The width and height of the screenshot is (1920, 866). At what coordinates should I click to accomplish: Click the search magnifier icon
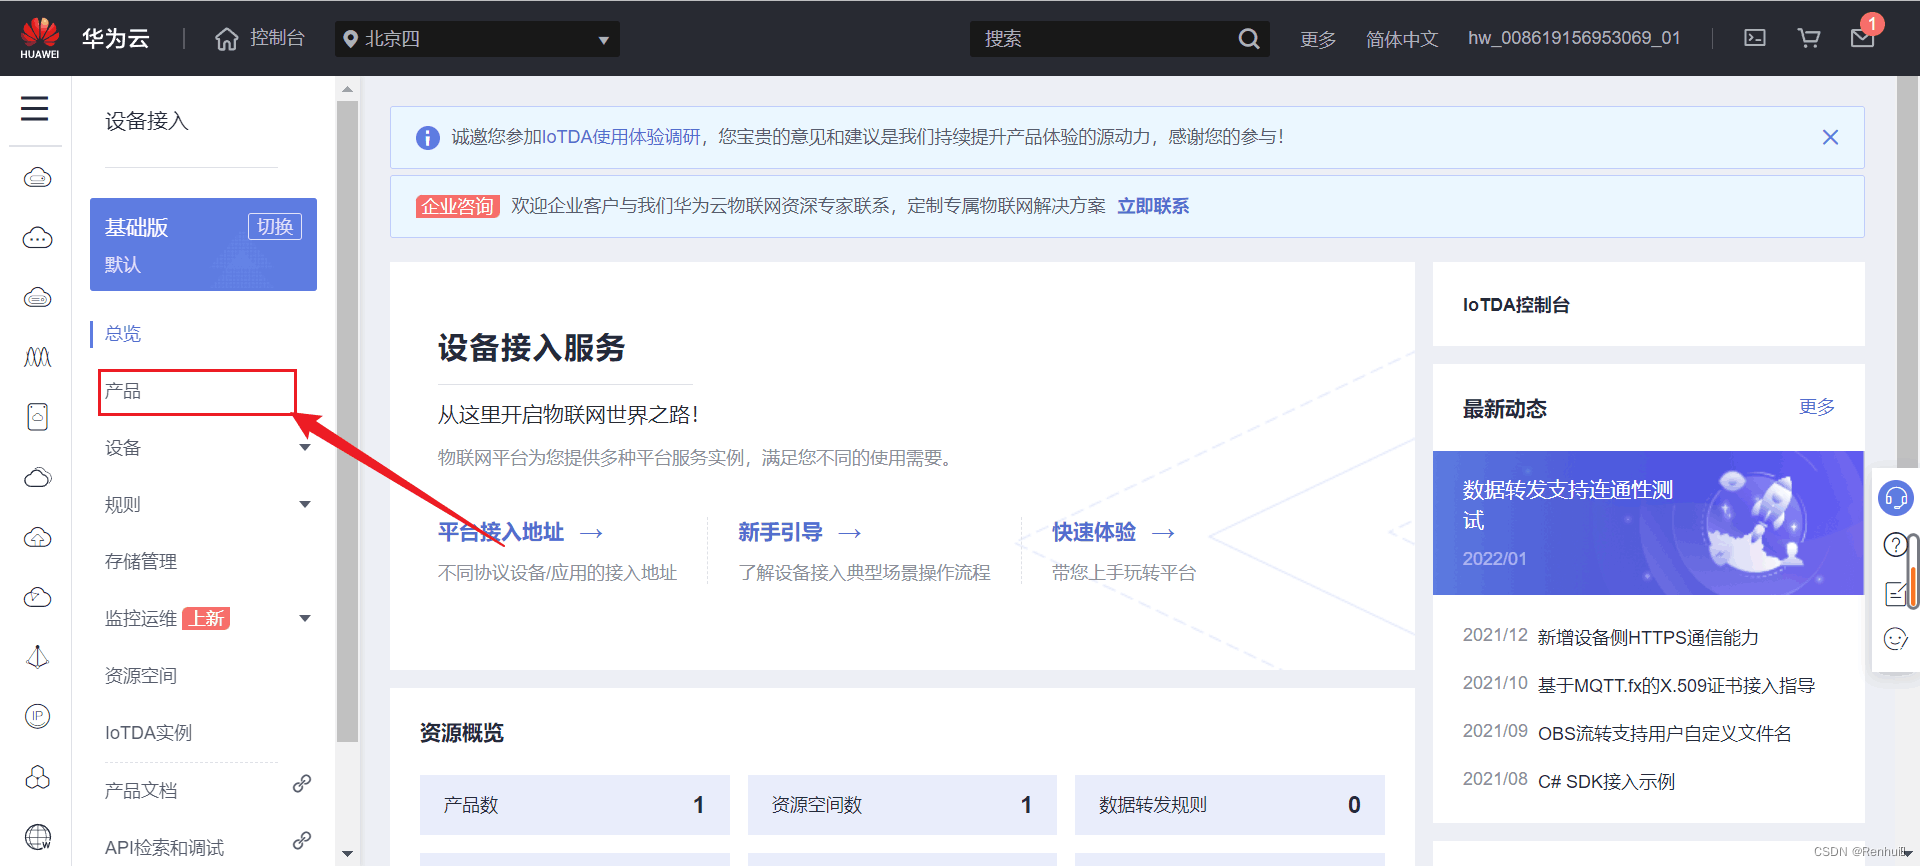[1249, 39]
